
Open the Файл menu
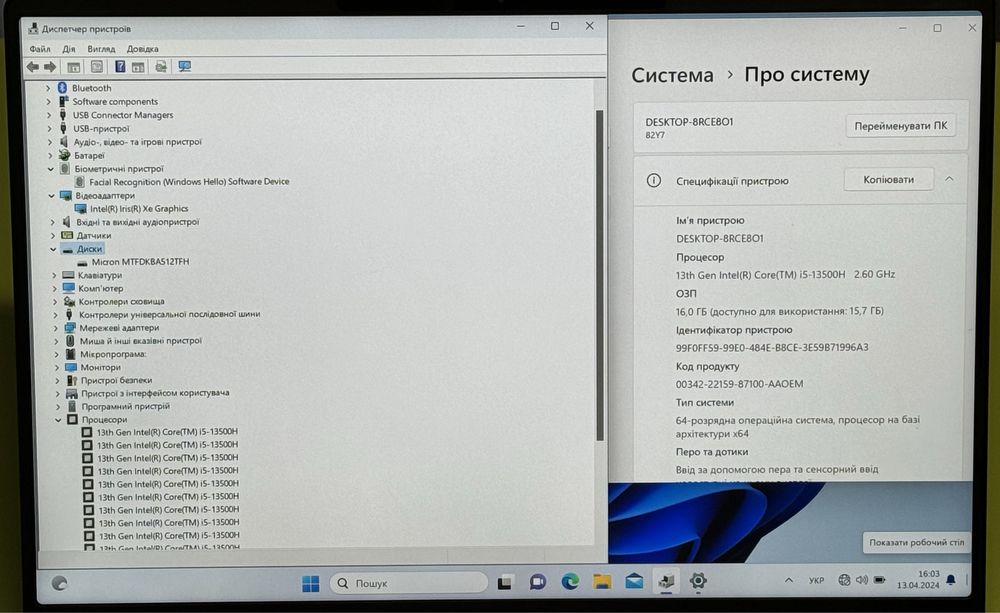point(40,48)
